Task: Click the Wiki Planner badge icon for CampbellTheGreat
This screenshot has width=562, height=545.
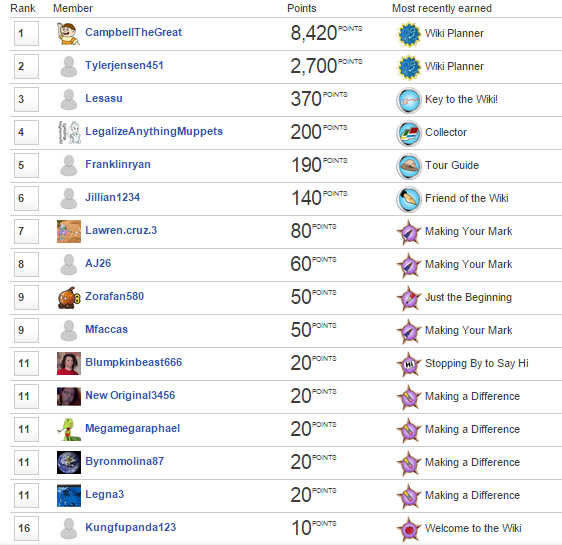Action: 409,34
